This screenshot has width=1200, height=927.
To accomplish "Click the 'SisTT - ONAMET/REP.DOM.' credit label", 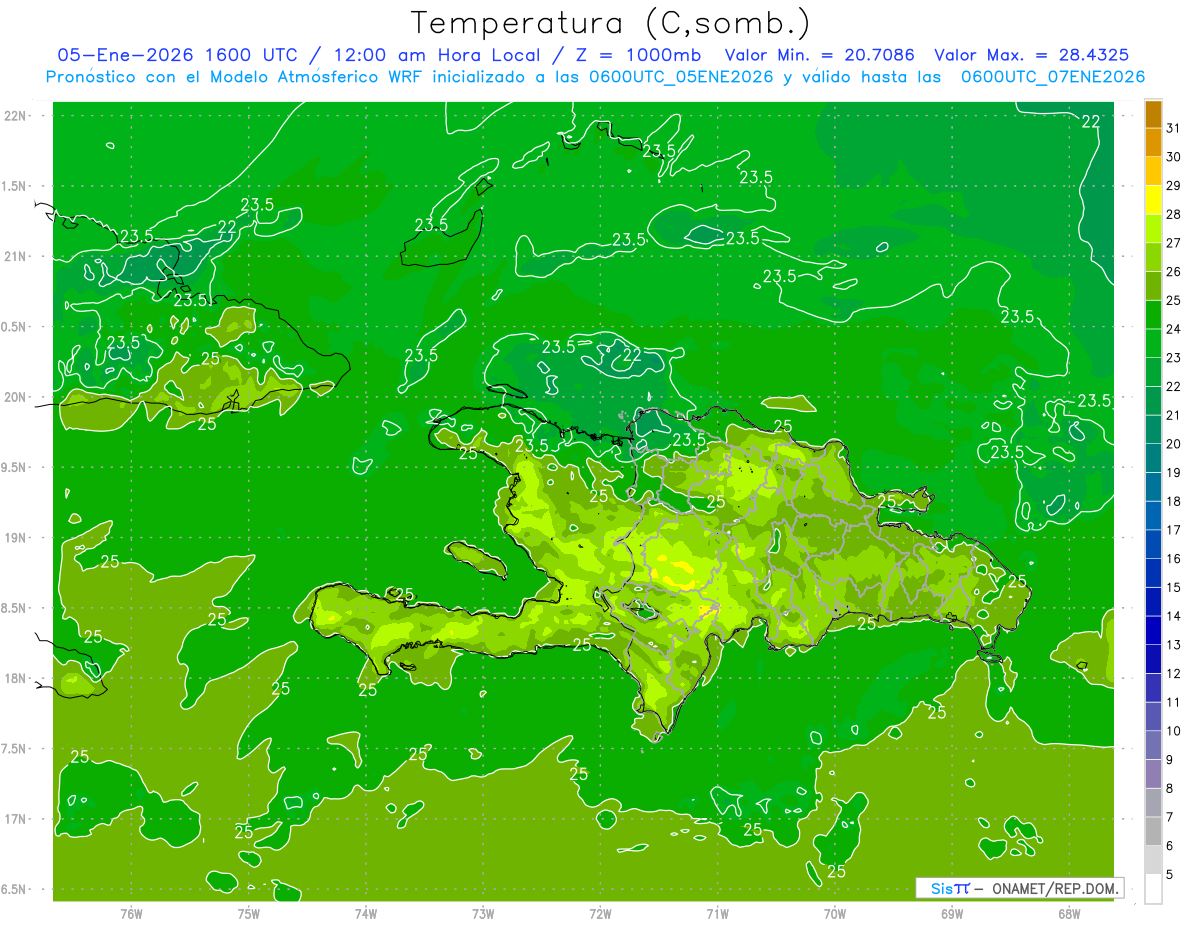I will click(x=1019, y=888).
